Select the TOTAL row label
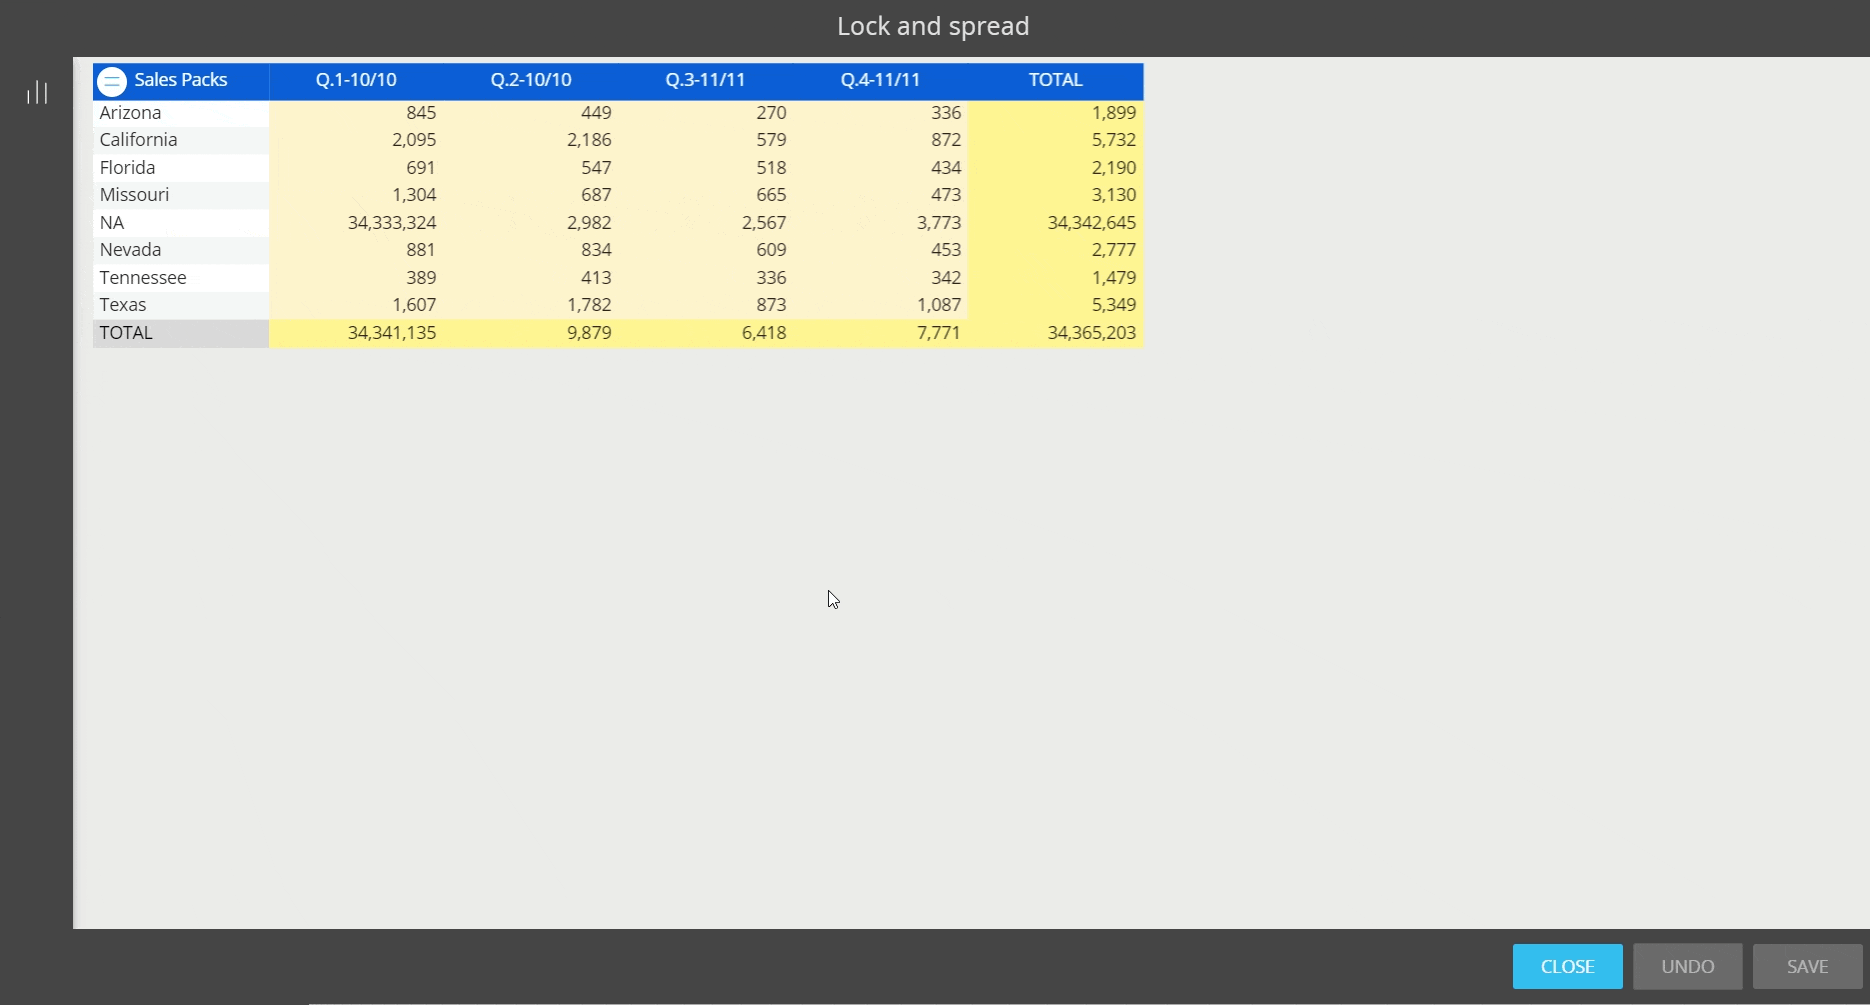This screenshot has height=1005, width=1870. 126,333
